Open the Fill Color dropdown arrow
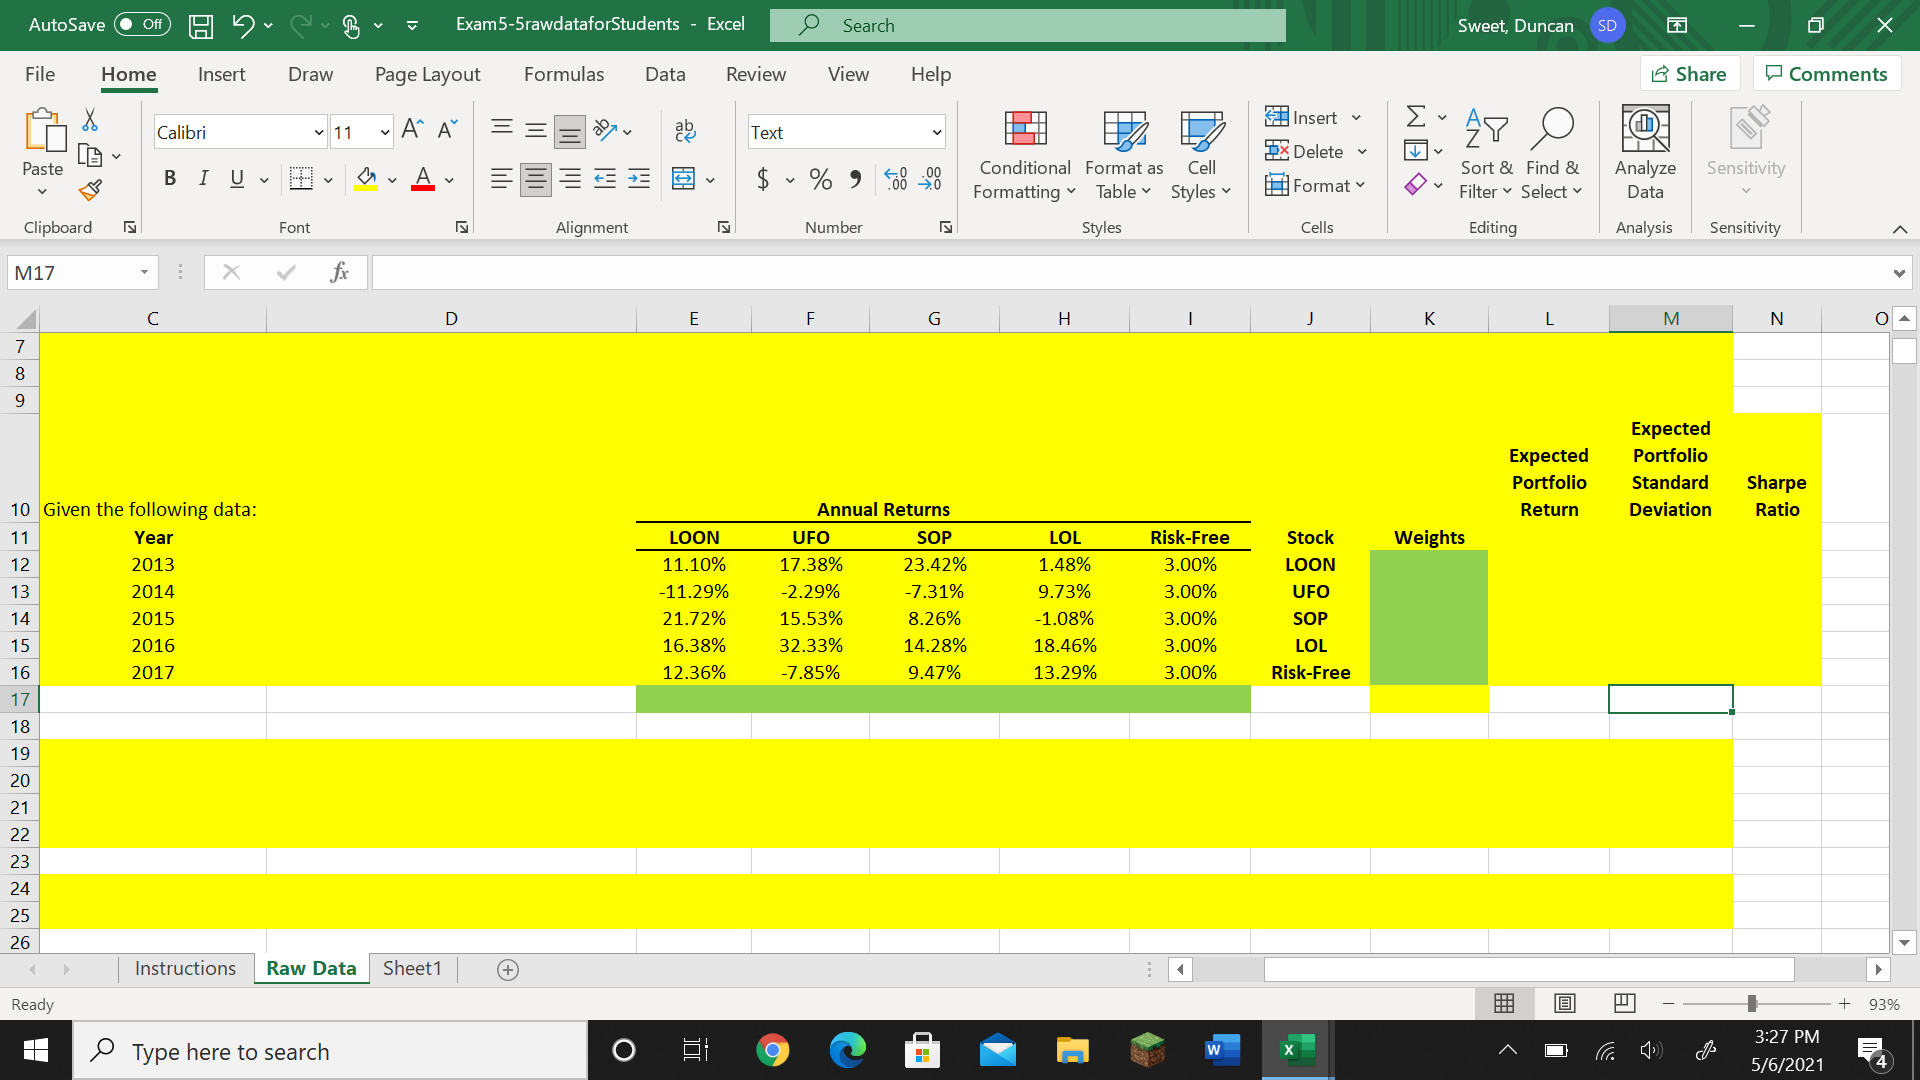The image size is (1920, 1080). [392, 179]
